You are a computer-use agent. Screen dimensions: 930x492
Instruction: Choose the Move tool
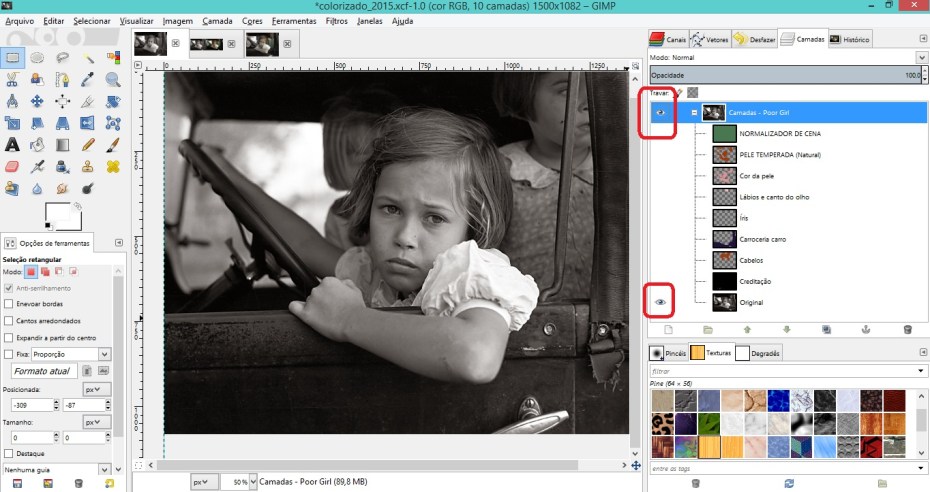[x=38, y=101]
